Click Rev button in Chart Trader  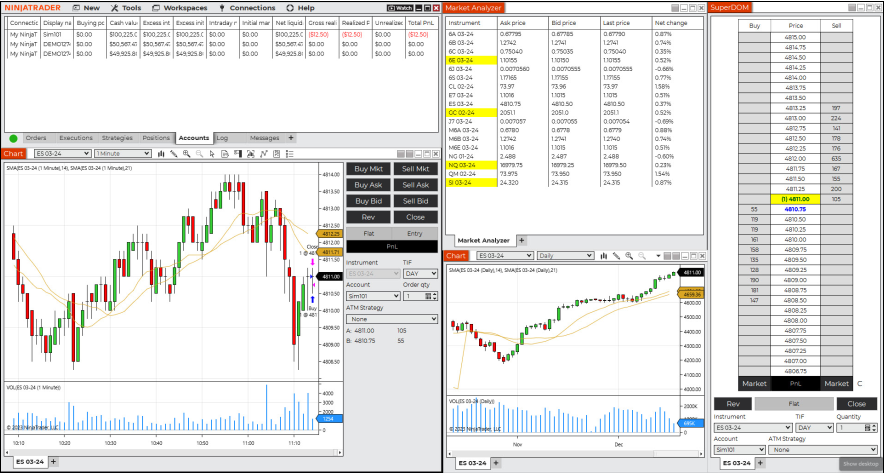369,217
